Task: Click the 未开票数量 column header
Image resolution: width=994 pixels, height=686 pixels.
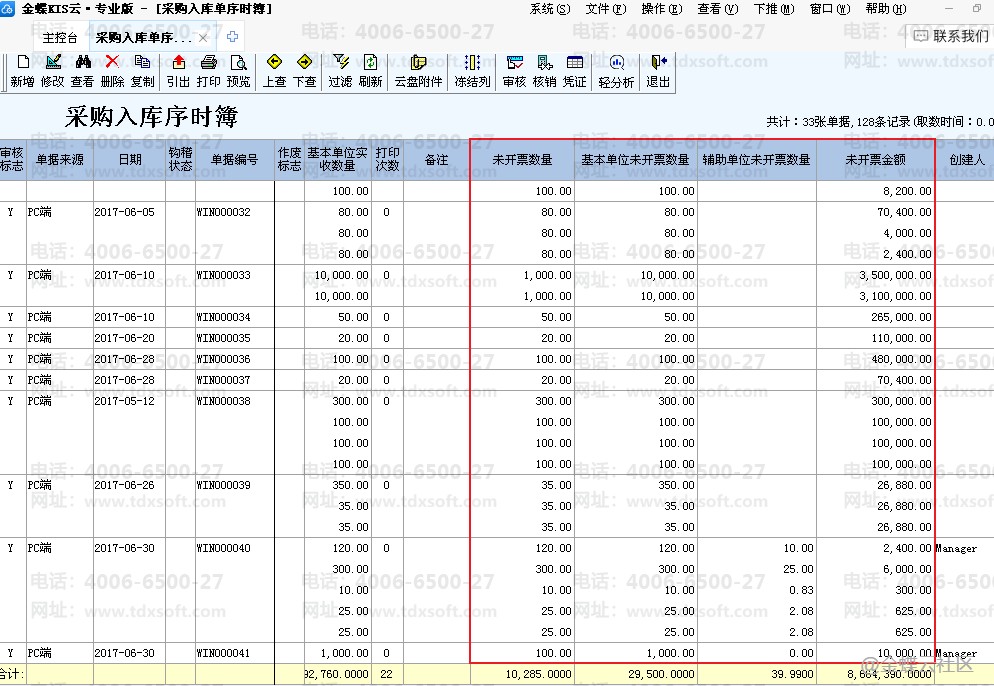Action: 522,160
